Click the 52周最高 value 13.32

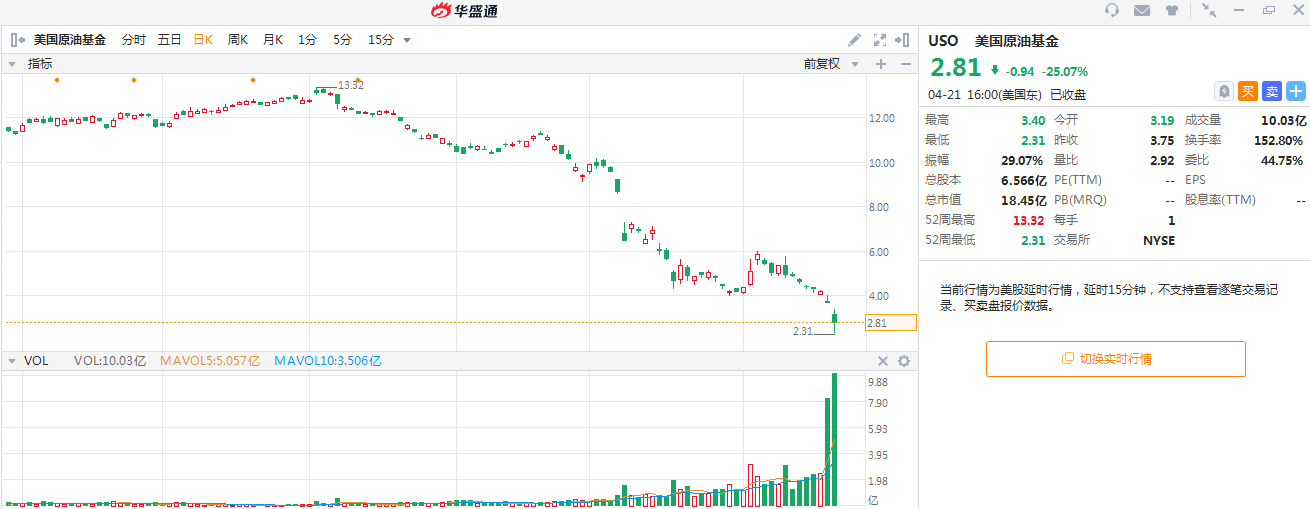click(1030, 220)
